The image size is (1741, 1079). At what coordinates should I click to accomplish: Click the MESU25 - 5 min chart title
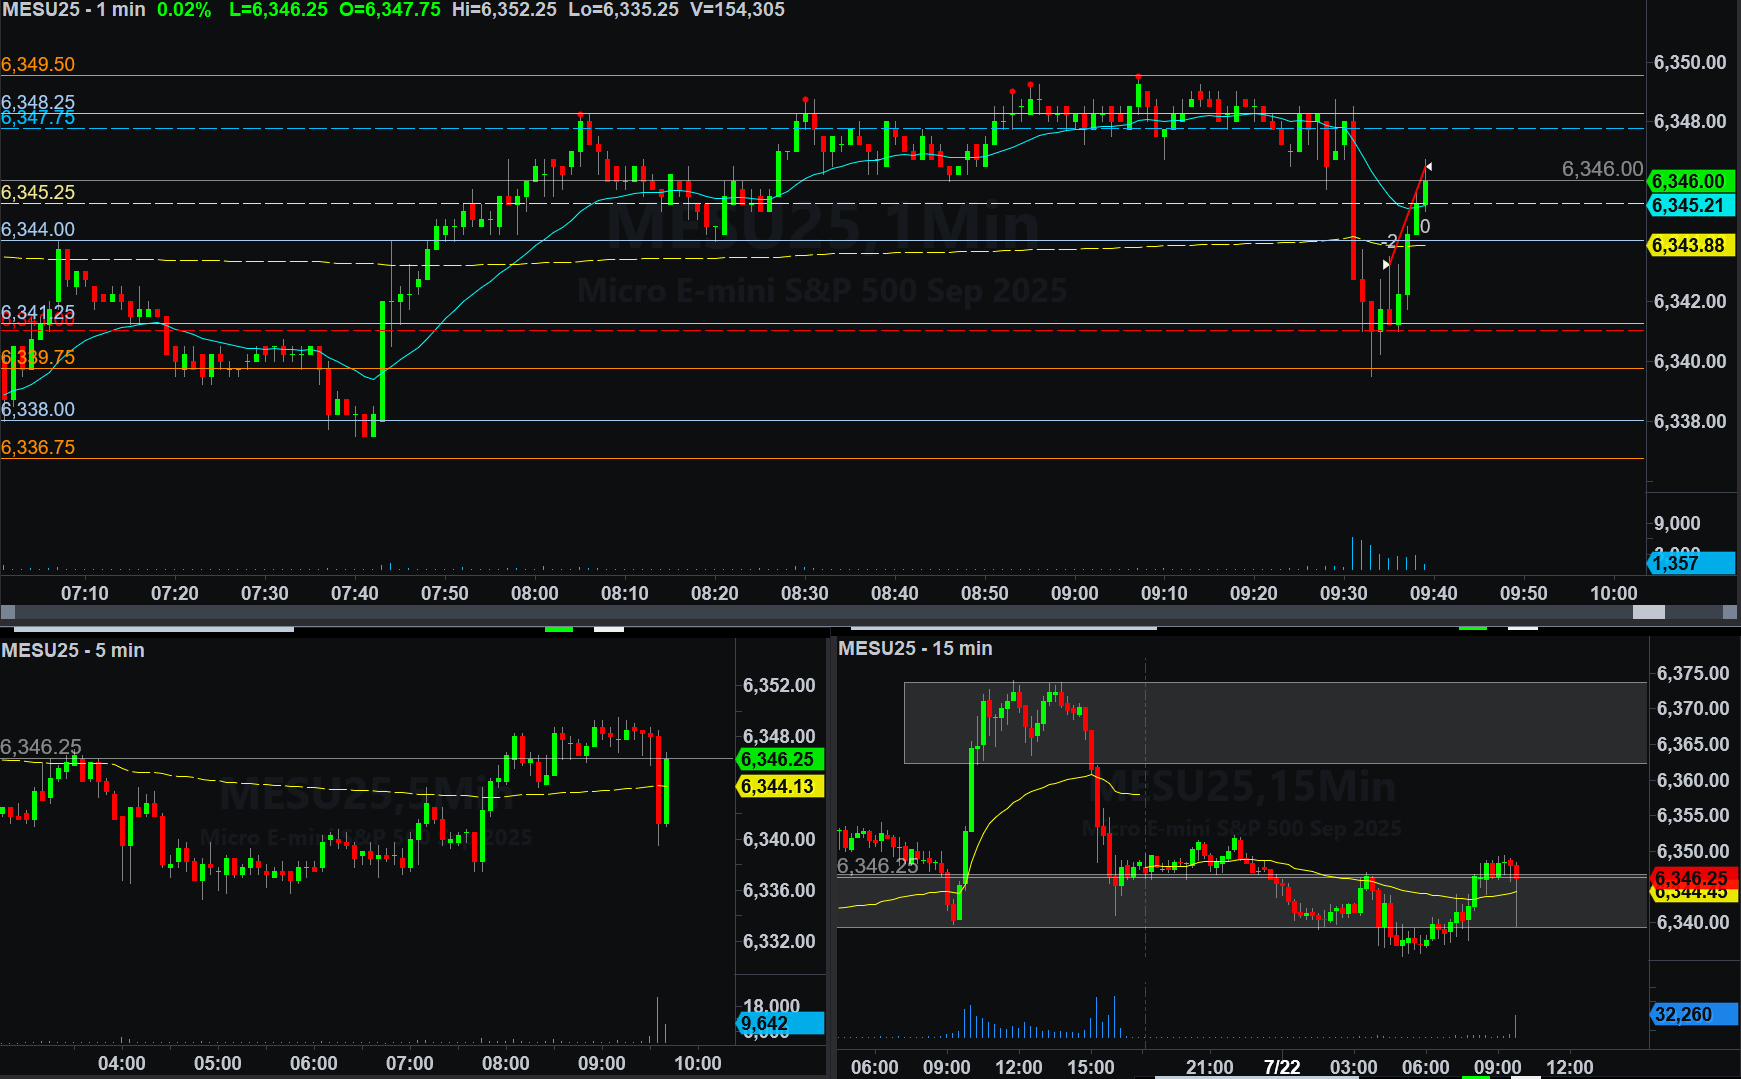click(73, 650)
